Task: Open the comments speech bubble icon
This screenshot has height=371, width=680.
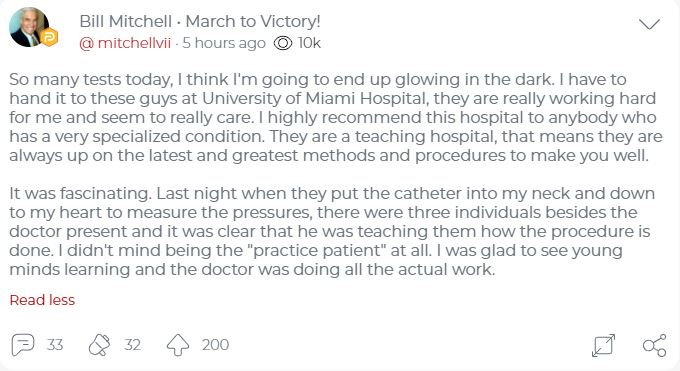Action: tap(23, 345)
